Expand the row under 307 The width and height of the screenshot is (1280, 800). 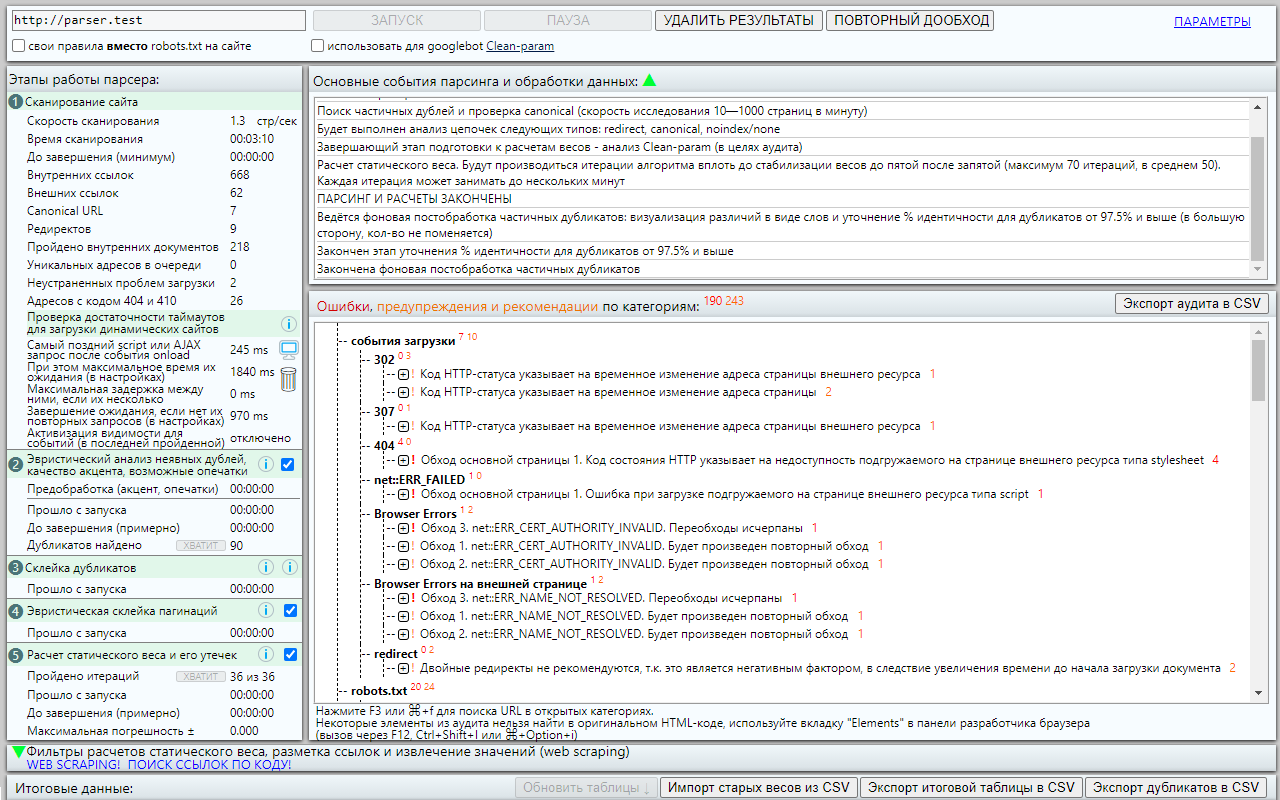[x=403, y=426]
